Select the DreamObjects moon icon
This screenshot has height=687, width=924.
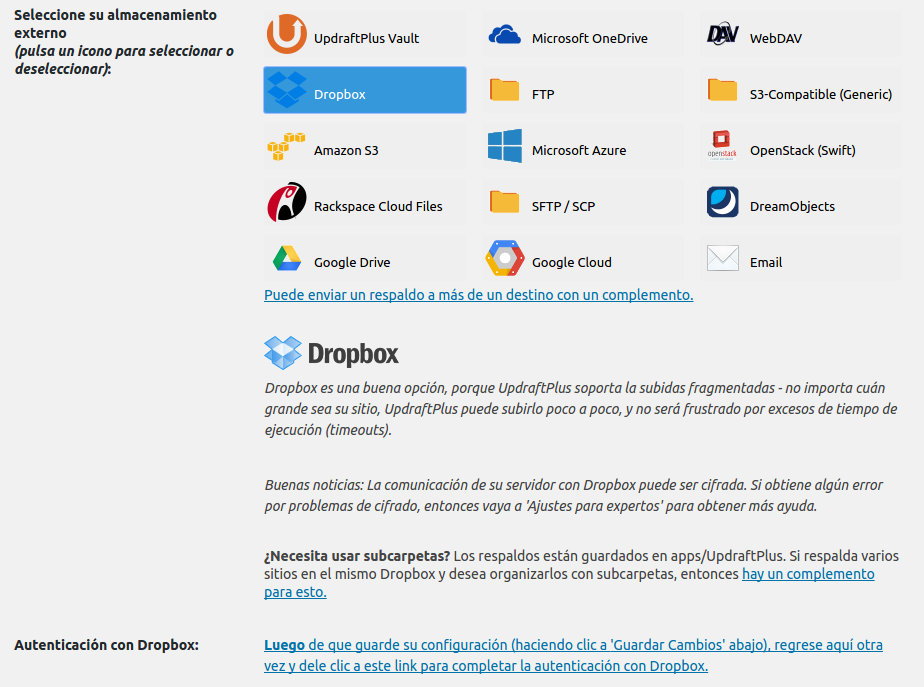pos(722,202)
